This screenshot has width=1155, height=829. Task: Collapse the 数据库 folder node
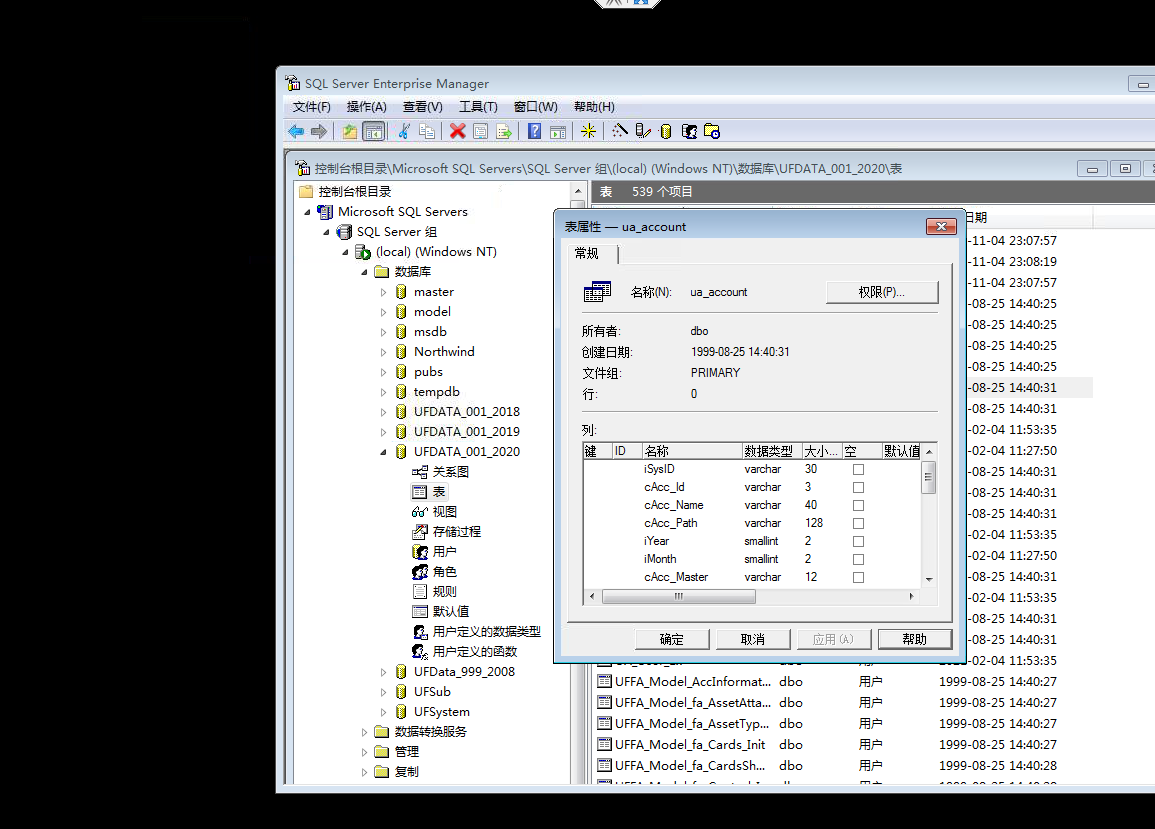(364, 272)
